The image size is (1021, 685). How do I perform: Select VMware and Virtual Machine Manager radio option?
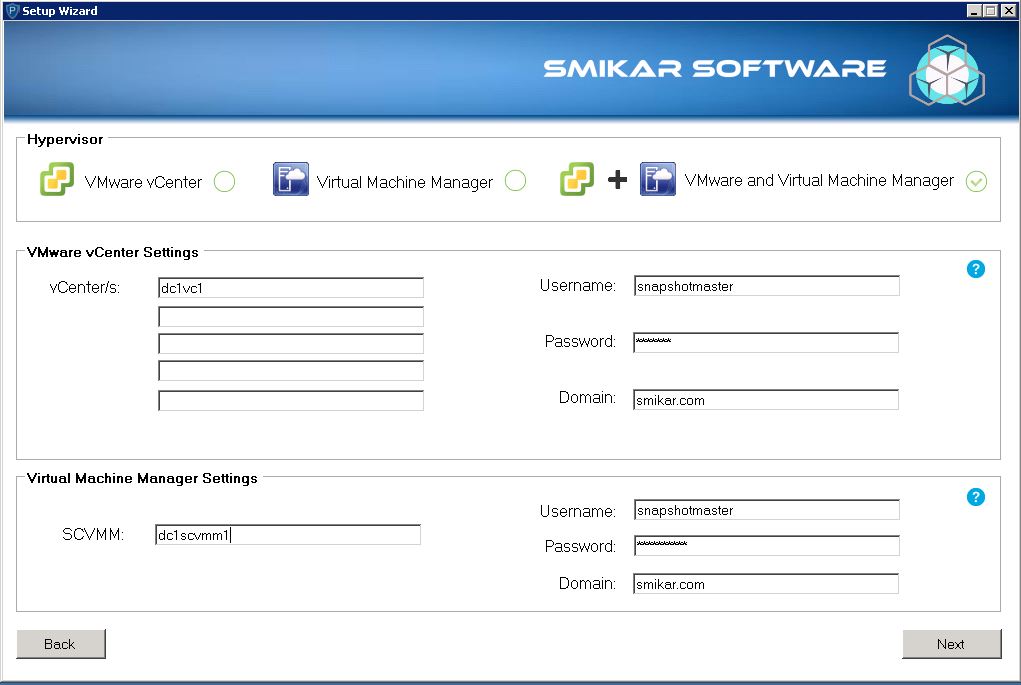click(x=976, y=181)
